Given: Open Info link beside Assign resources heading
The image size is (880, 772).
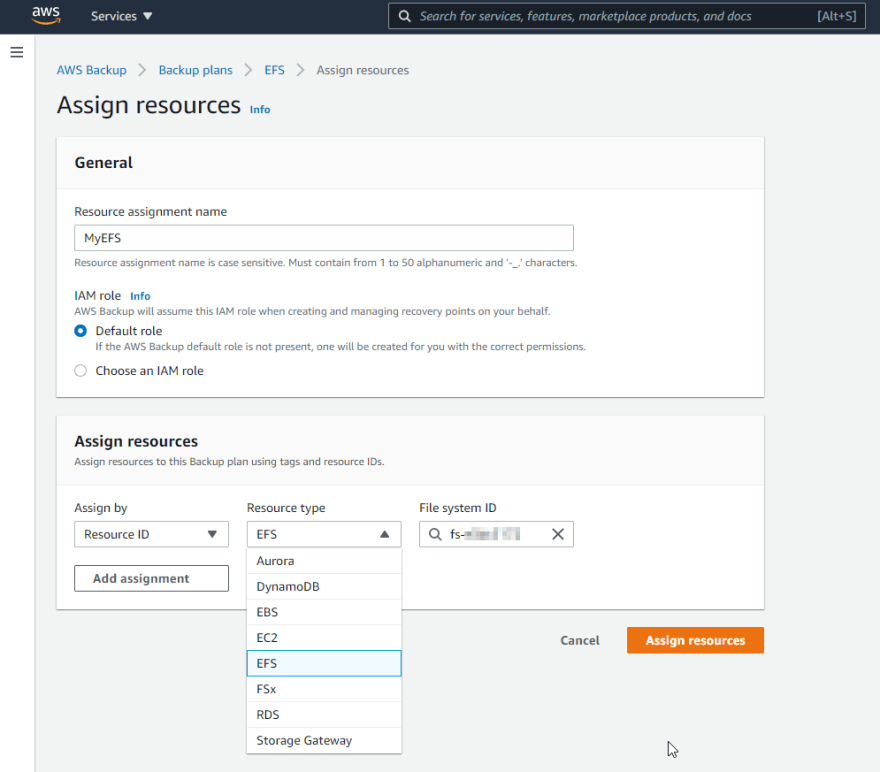Looking at the screenshot, I should click(x=260, y=109).
